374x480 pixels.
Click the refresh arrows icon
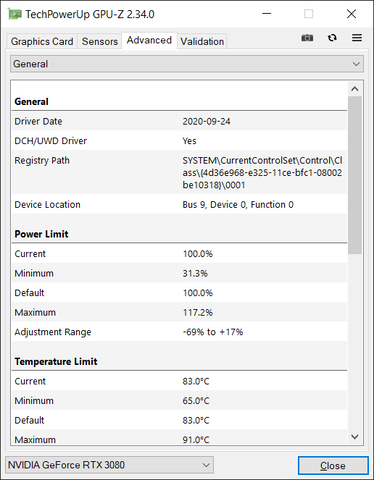[x=332, y=38]
